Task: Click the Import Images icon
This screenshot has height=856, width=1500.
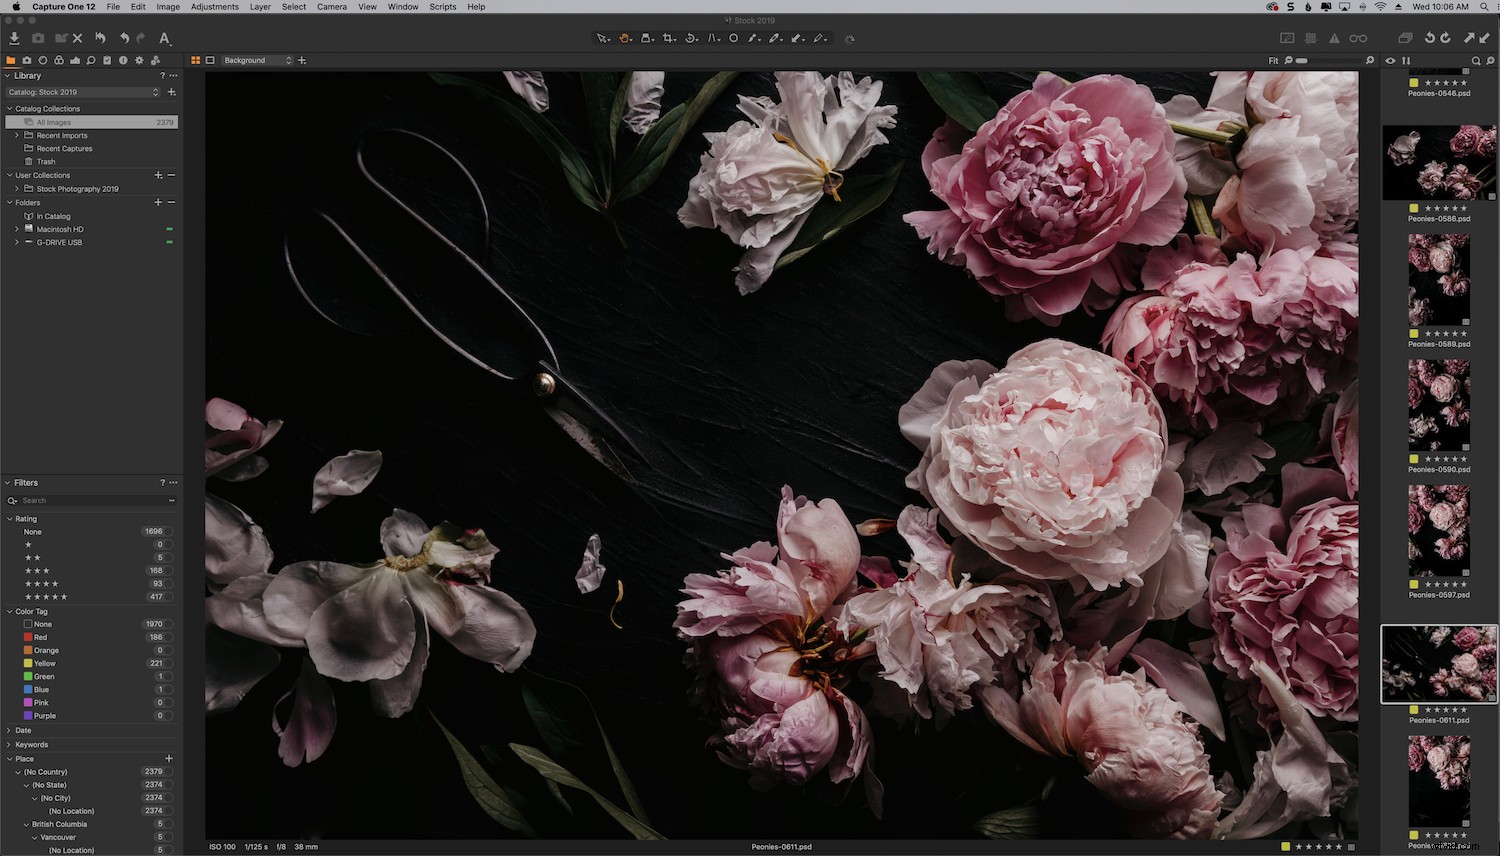Action: click(x=14, y=38)
